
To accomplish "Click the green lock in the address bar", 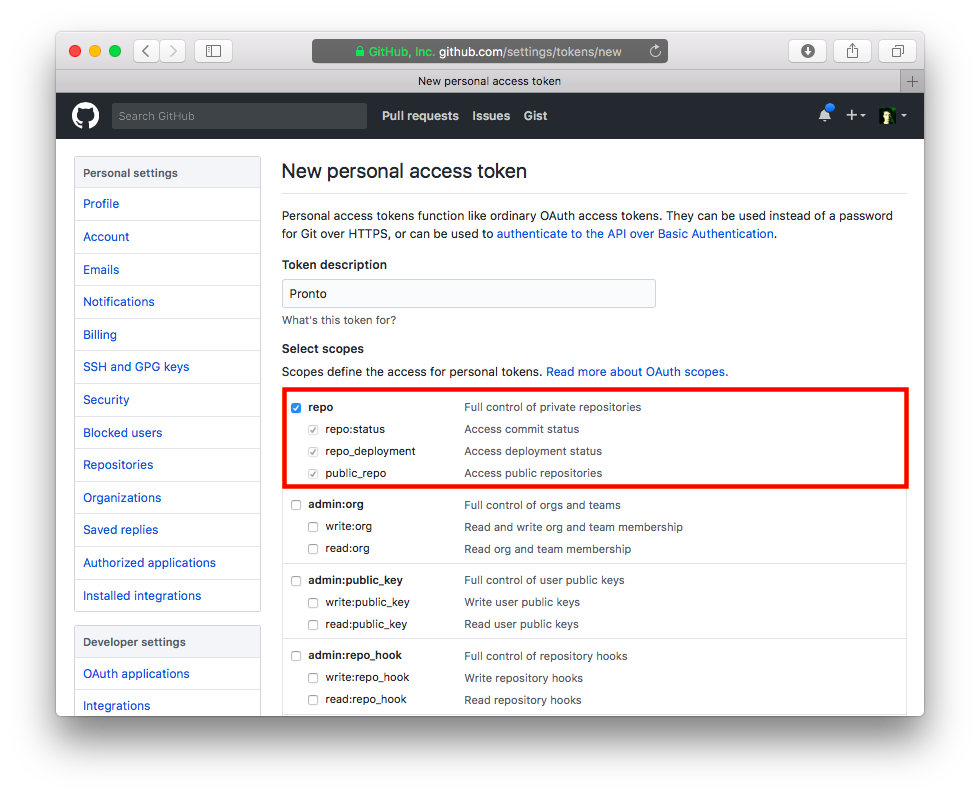I will (360, 51).
